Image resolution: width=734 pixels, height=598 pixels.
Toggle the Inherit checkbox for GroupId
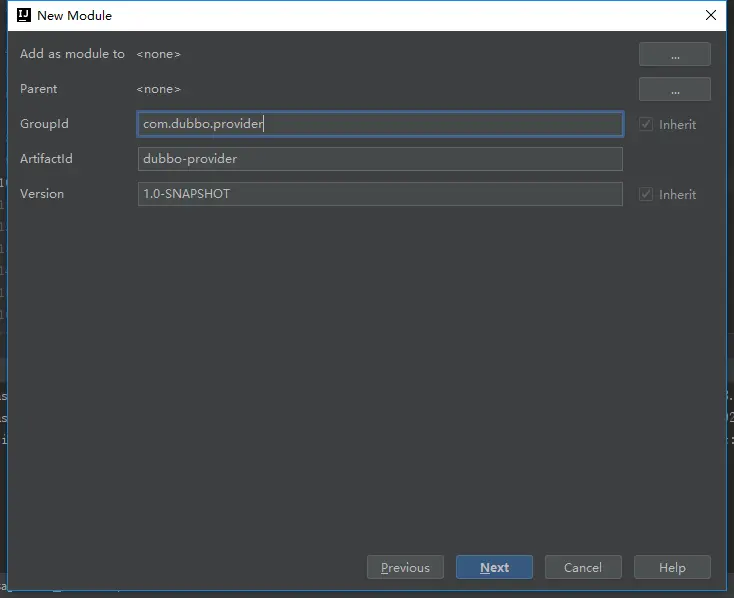pos(646,124)
